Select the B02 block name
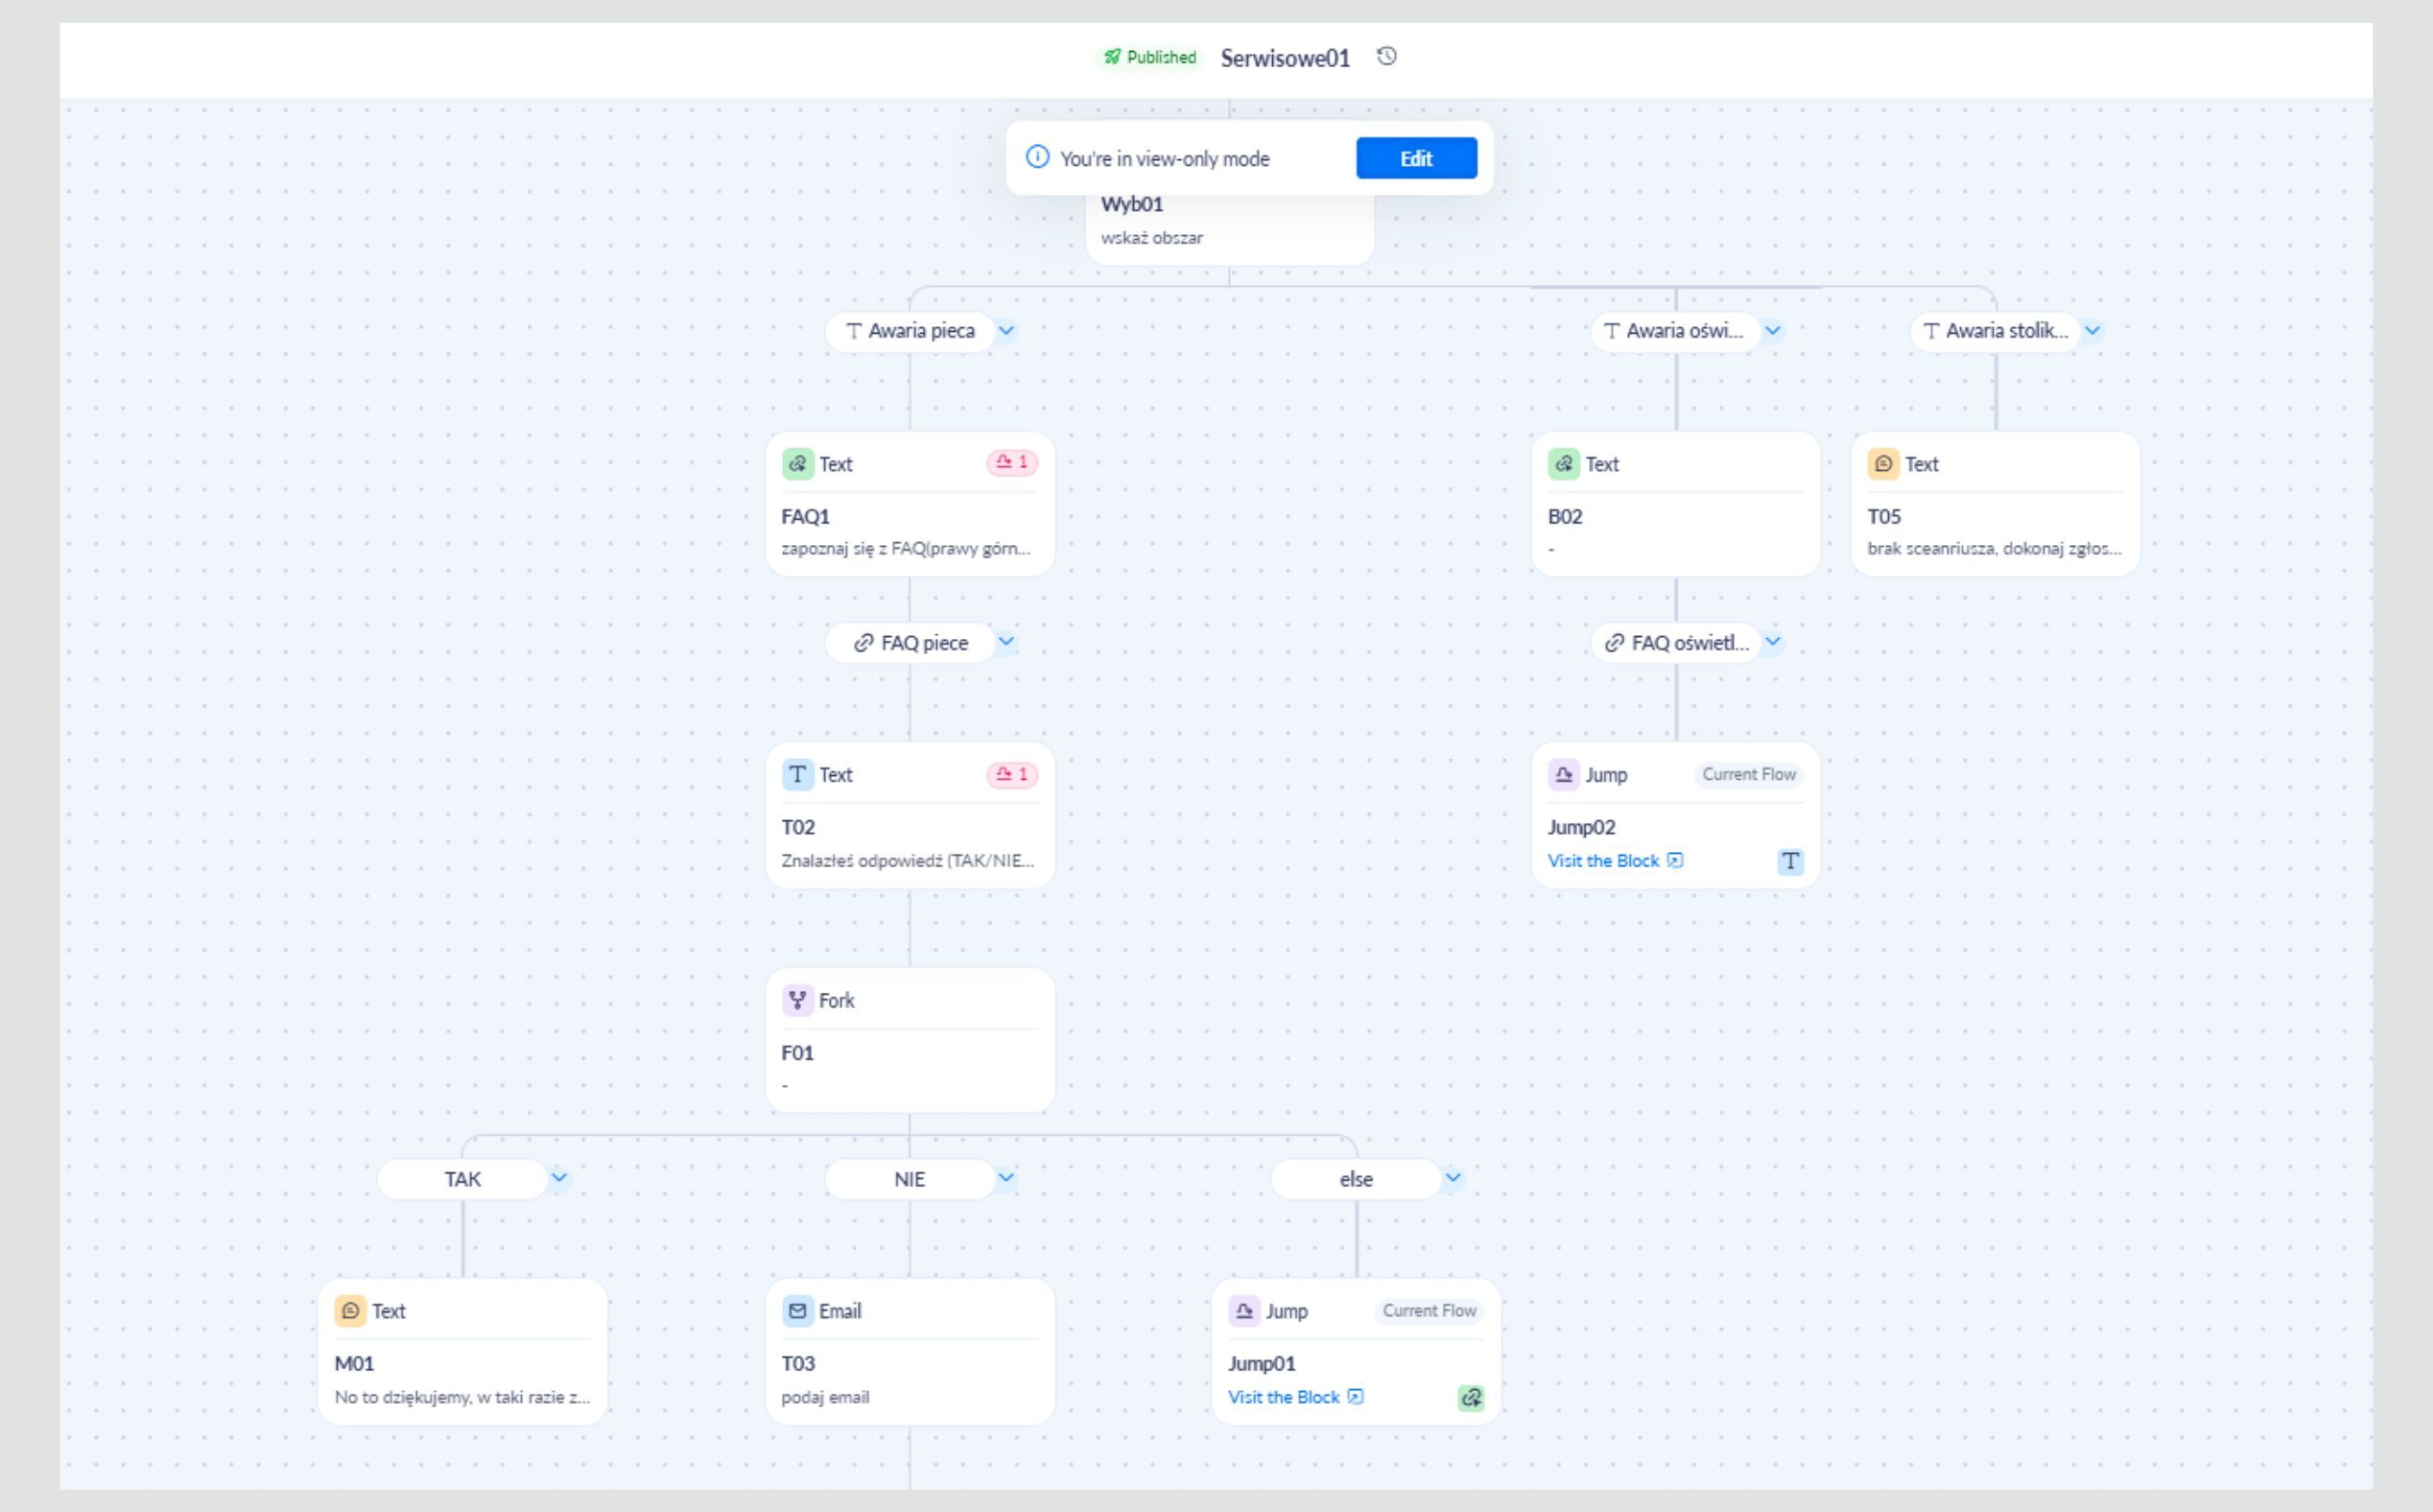This screenshot has height=1512, width=2433. pyautogui.click(x=1565, y=517)
